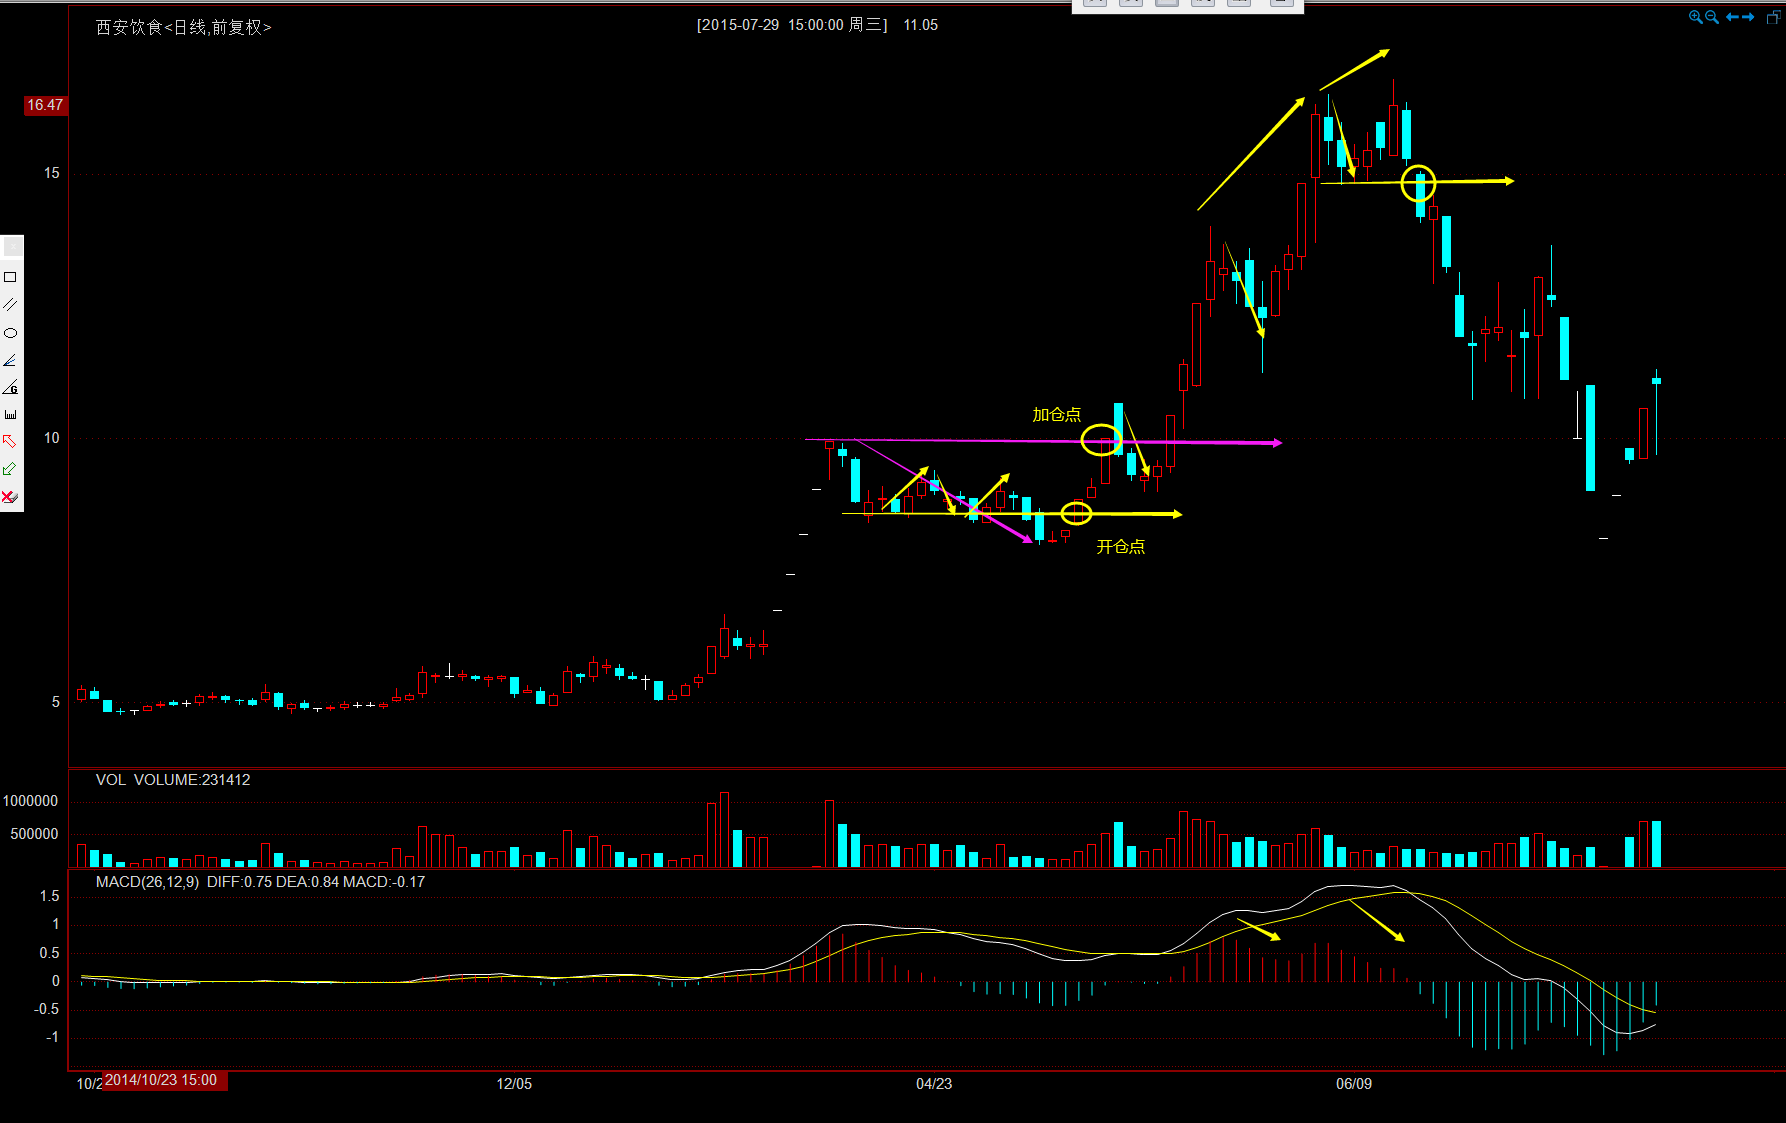Select the rectangle drawing tool
The height and width of the screenshot is (1123, 1786).
pyautogui.click(x=10, y=277)
